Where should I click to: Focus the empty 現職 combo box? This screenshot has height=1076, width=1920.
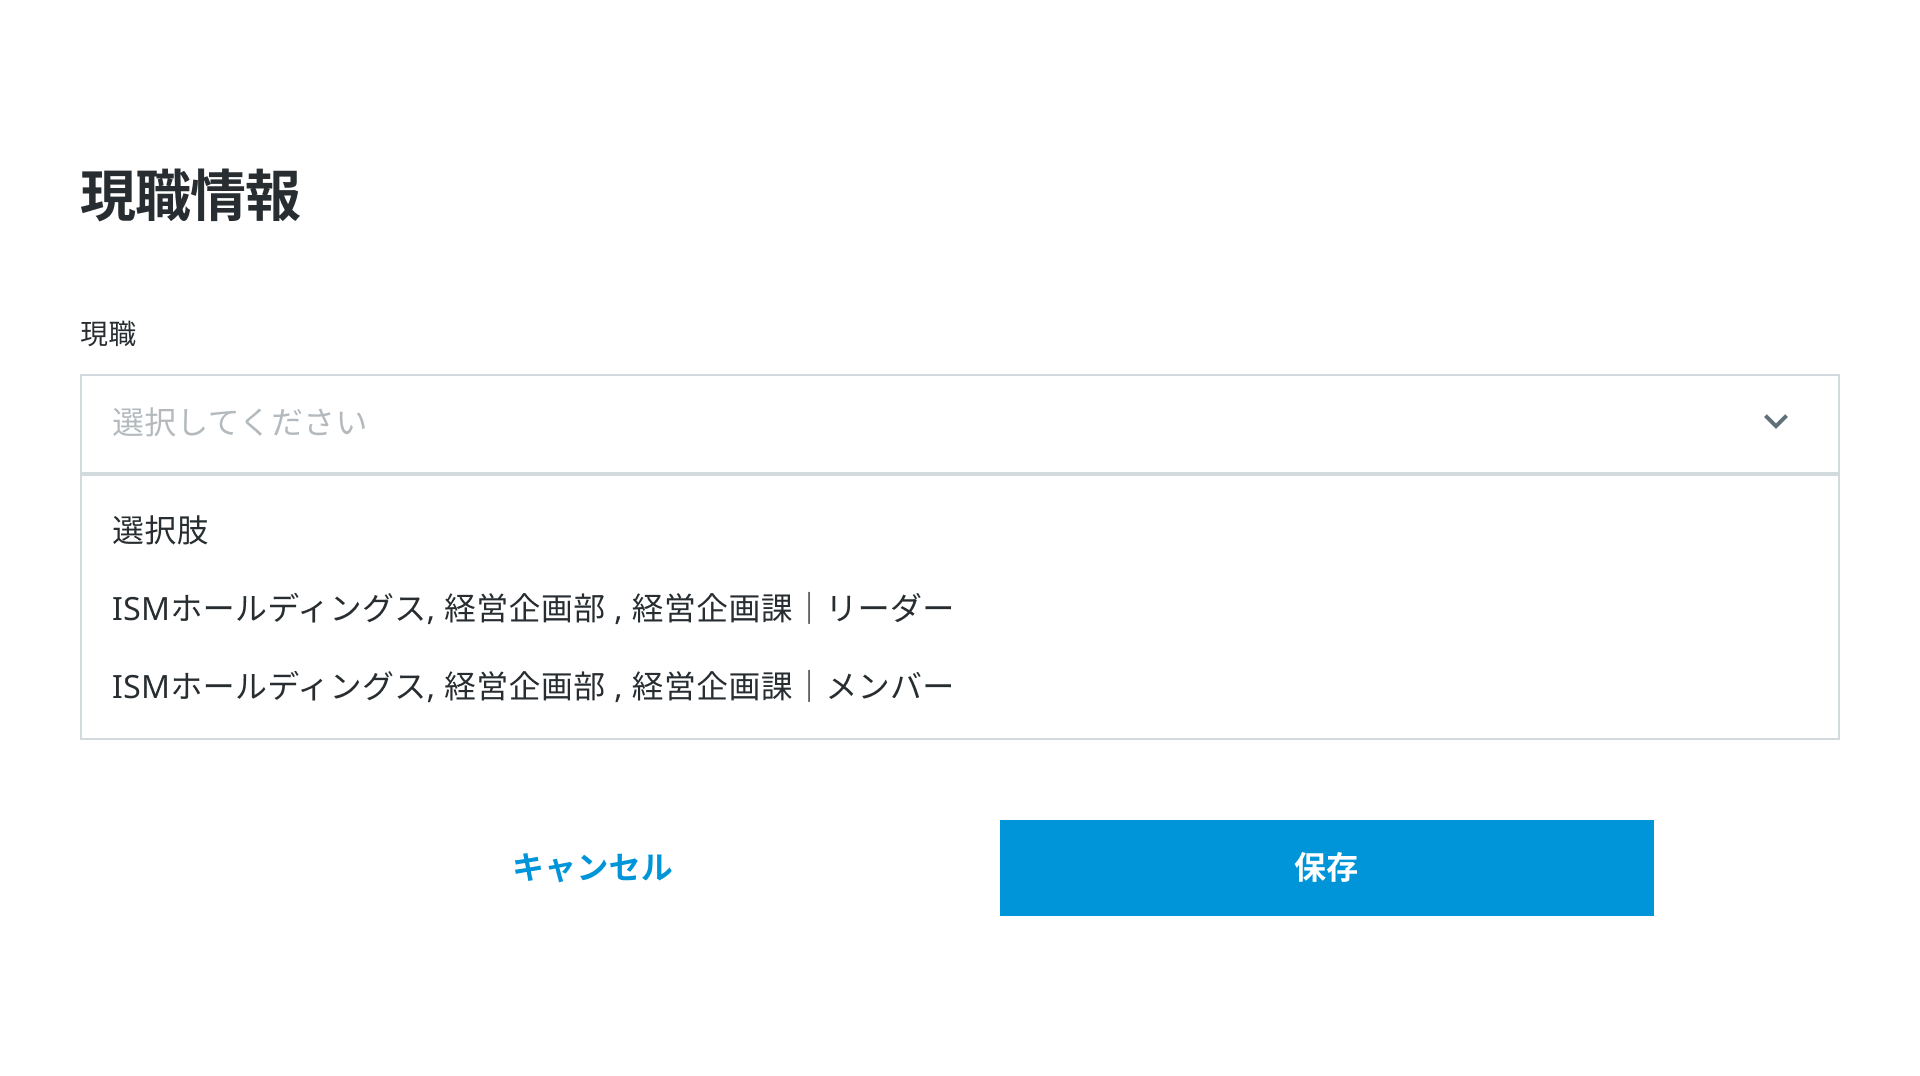point(960,424)
